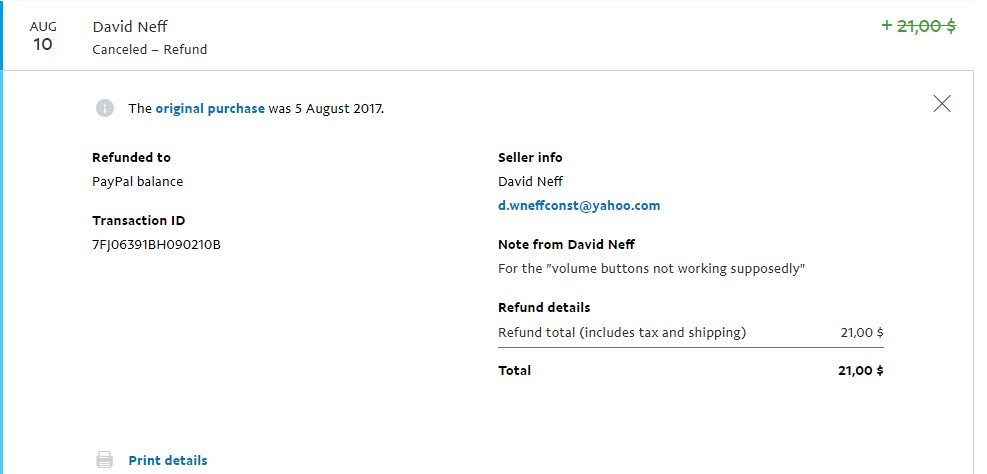Click the "PayPal balance" text

click(137, 182)
